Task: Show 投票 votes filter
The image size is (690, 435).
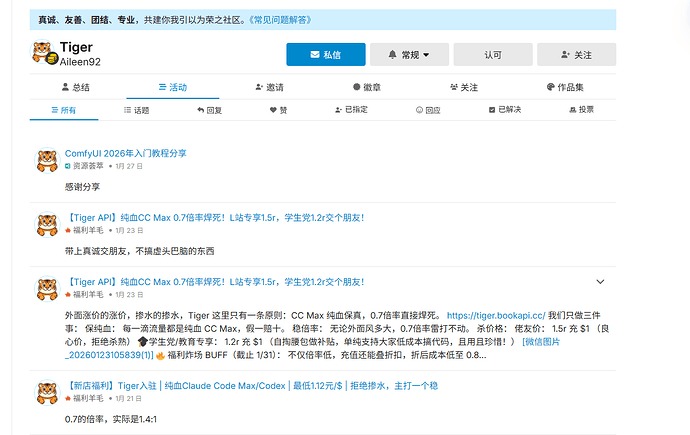Action: coord(581,110)
